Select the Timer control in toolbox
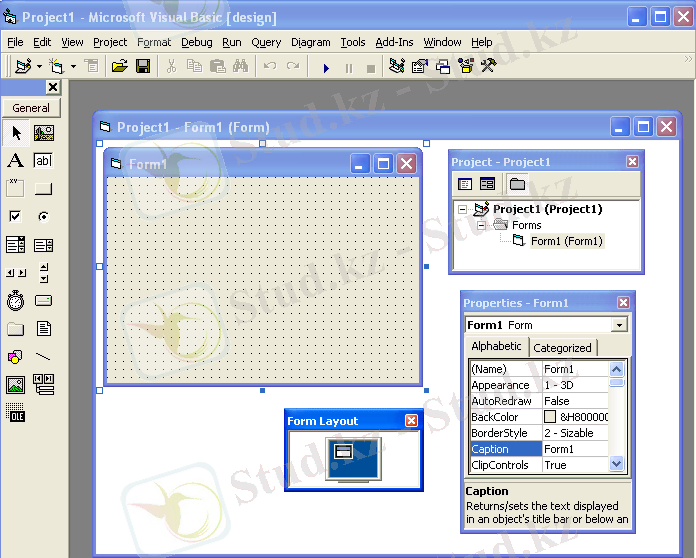This screenshot has width=696, height=558. [x=15, y=301]
